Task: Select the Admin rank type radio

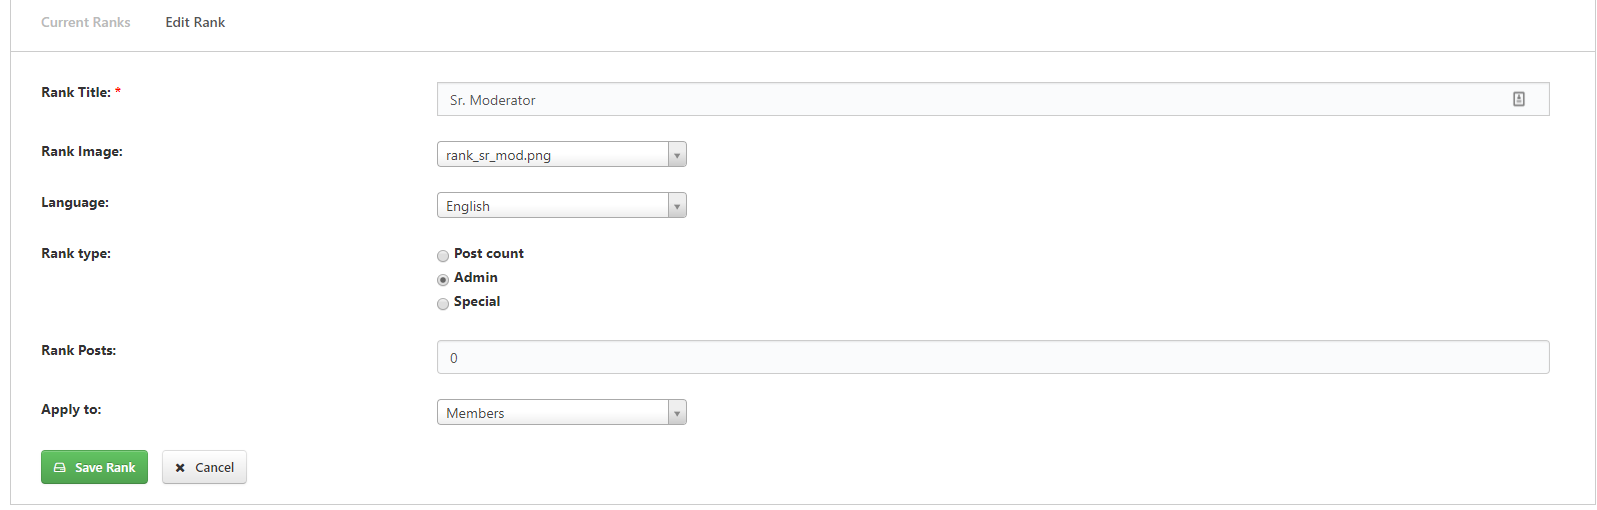Action: [x=443, y=280]
